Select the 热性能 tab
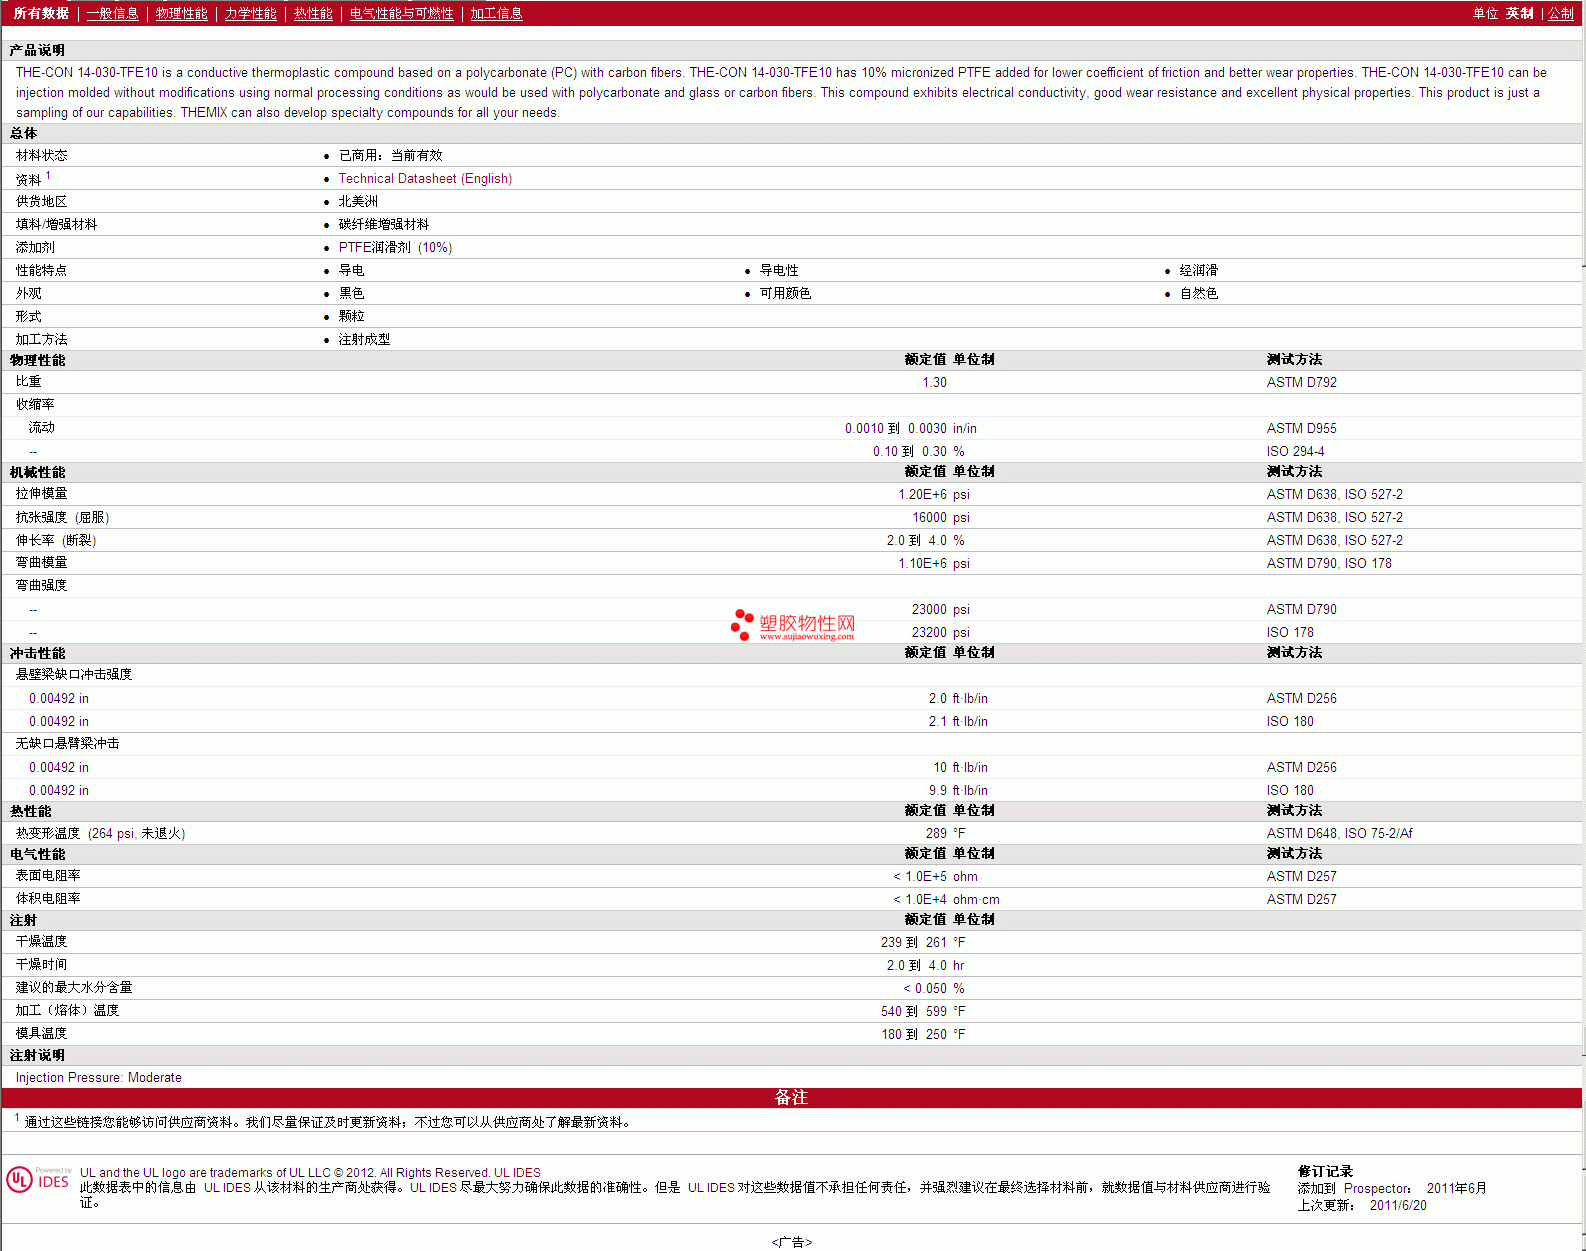This screenshot has width=1586, height=1251. pos(313,14)
